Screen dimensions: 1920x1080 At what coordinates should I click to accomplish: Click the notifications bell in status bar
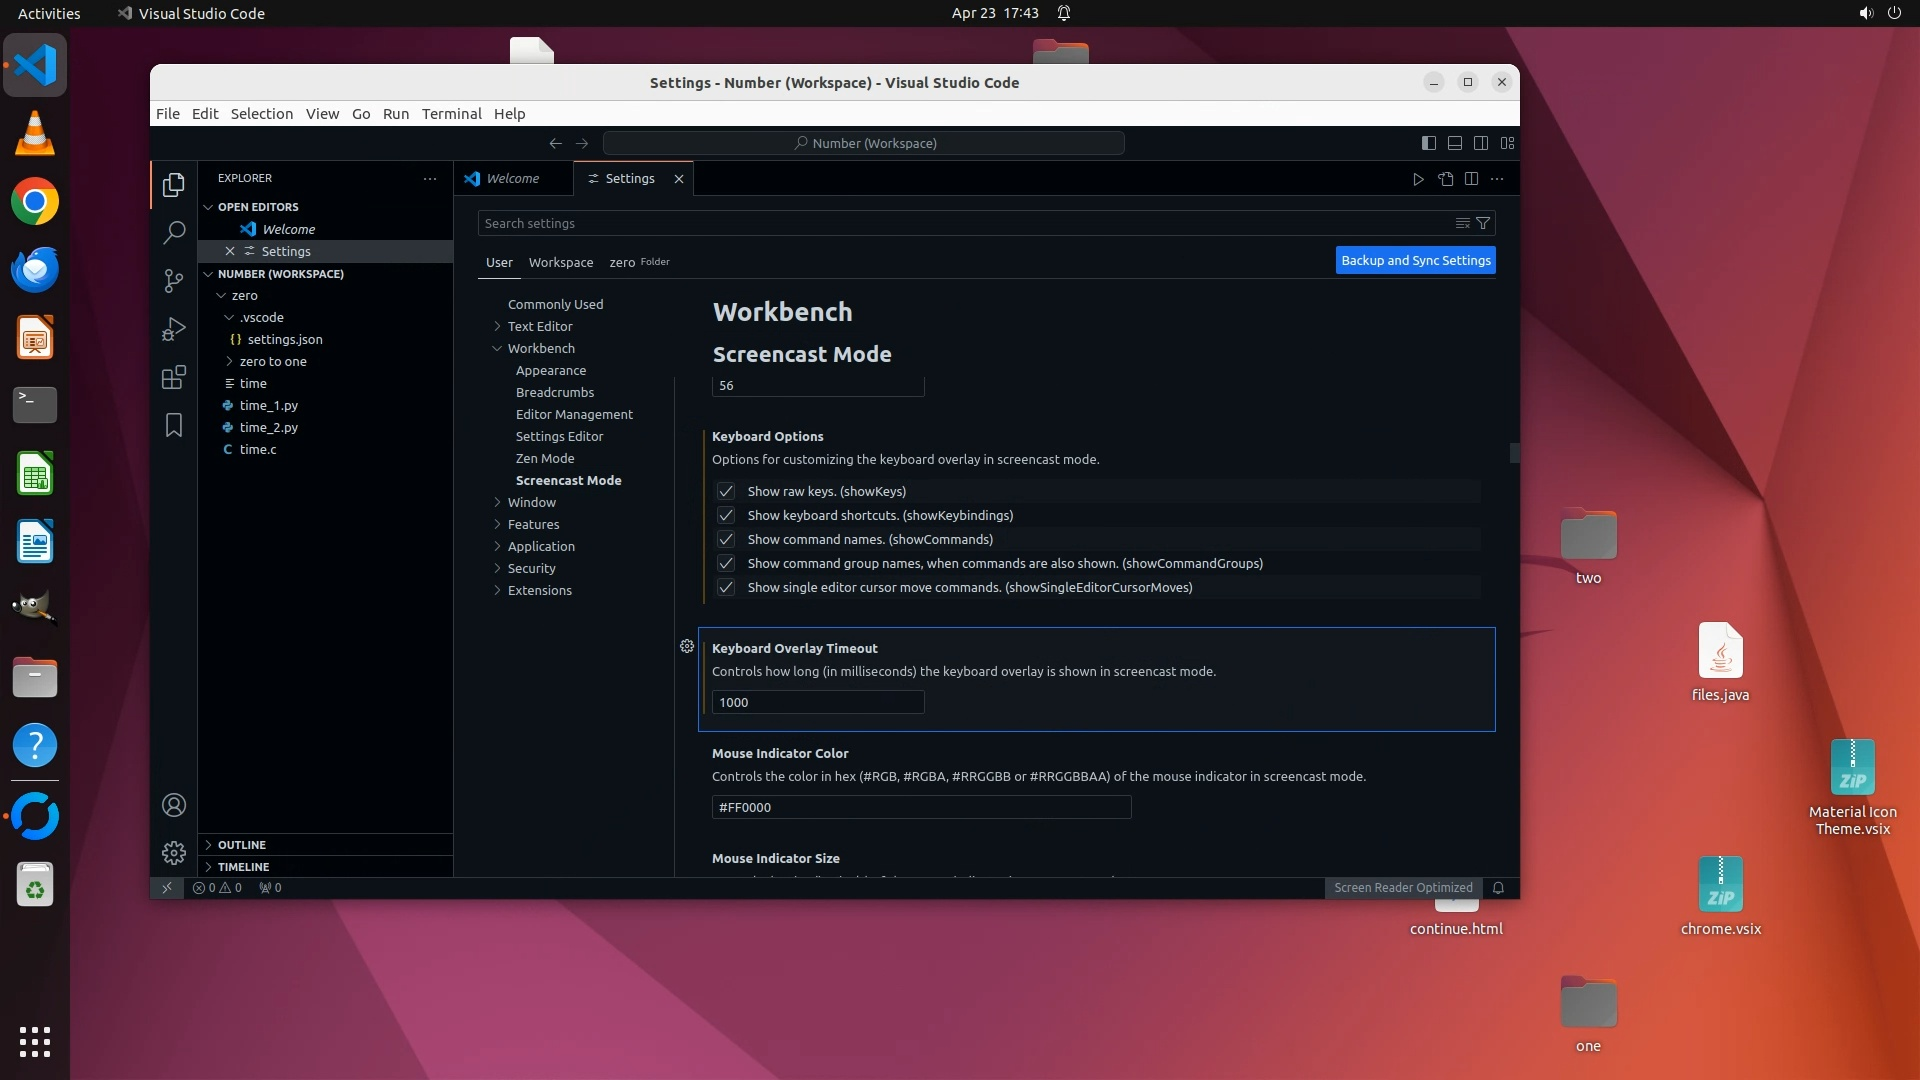point(1498,888)
